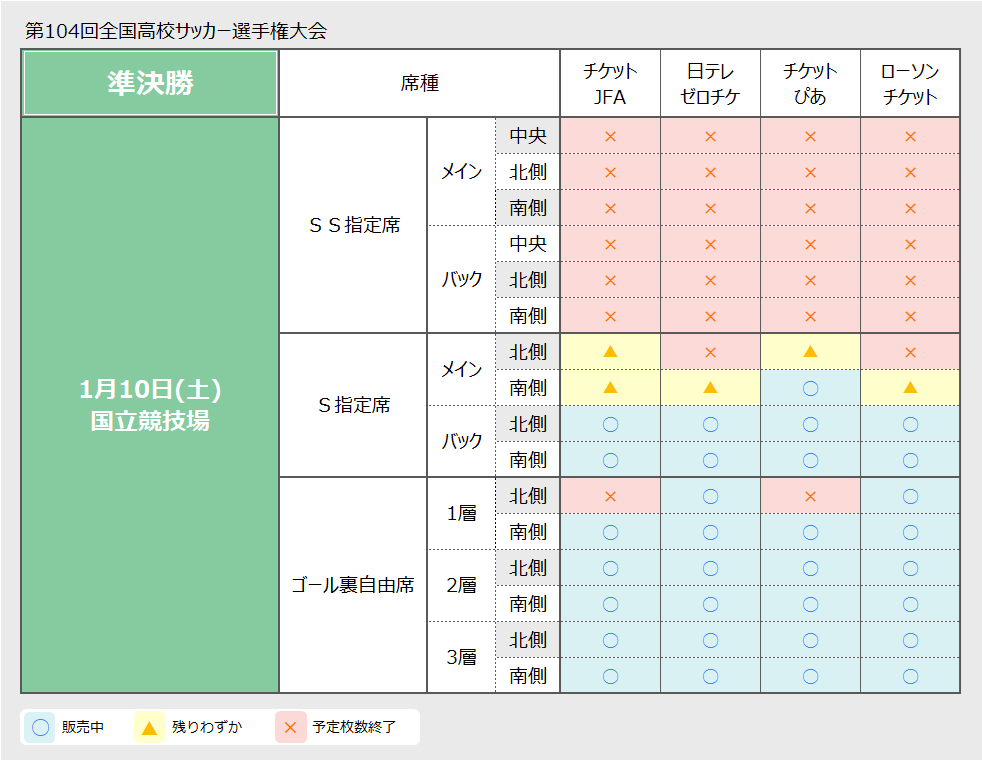Pick the circle for ゴール裏 3層南側 under チケットJFA

[x=610, y=677]
